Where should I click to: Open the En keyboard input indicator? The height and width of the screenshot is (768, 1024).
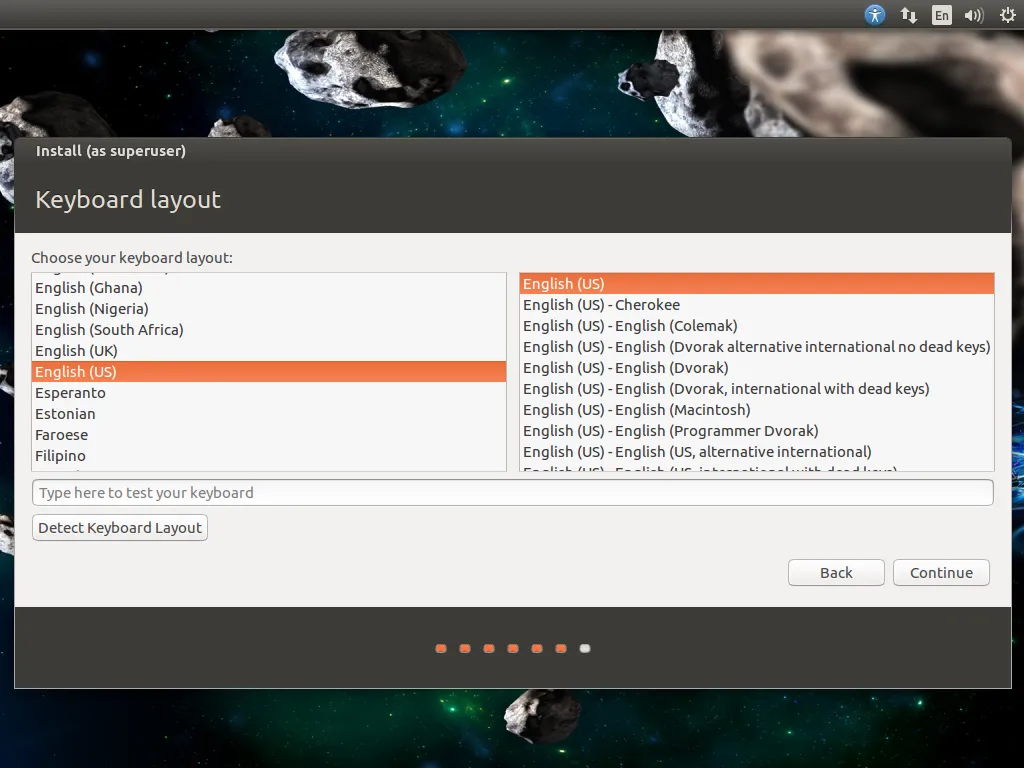(941, 15)
